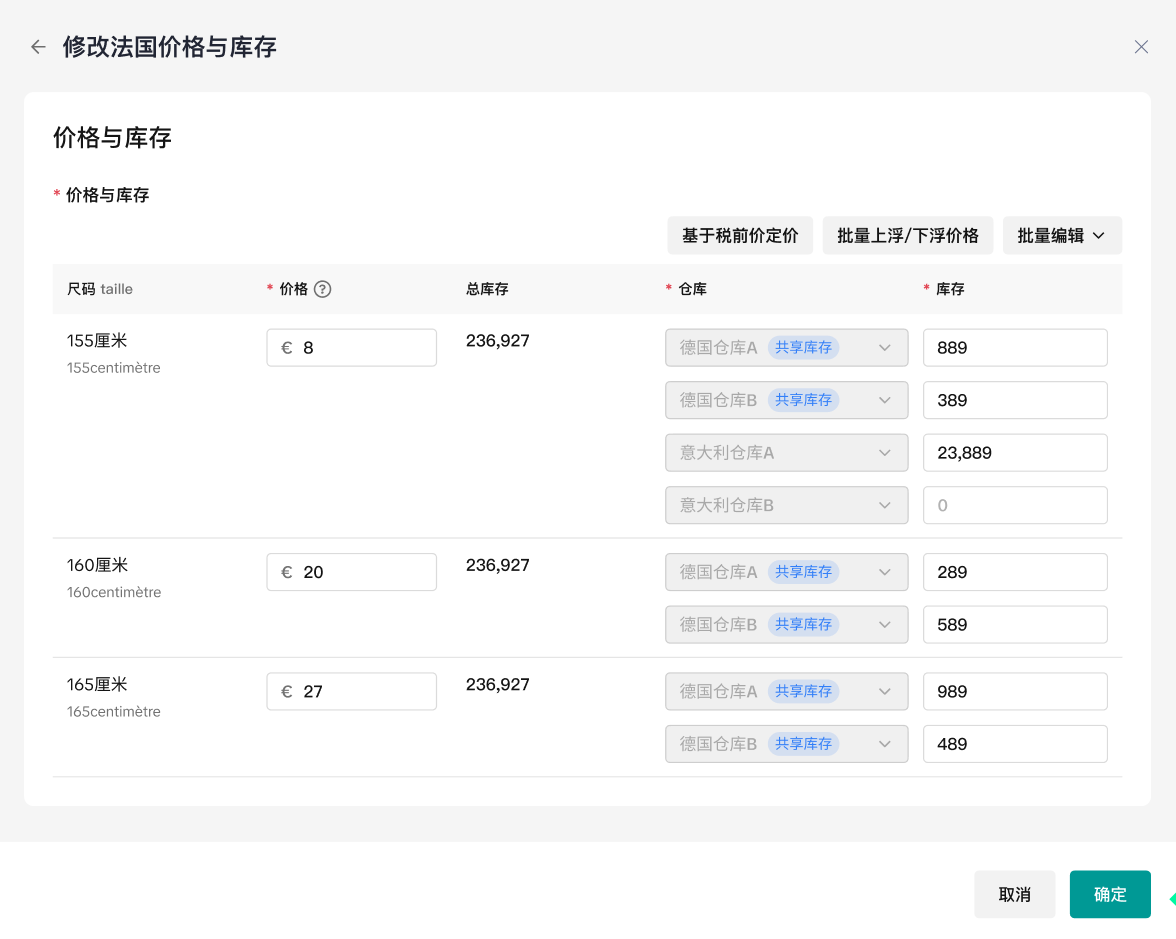Focus the empty 意大利仓库B inventory field
Screen dimensions: 1176x939
pyautogui.click(x=1014, y=505)
